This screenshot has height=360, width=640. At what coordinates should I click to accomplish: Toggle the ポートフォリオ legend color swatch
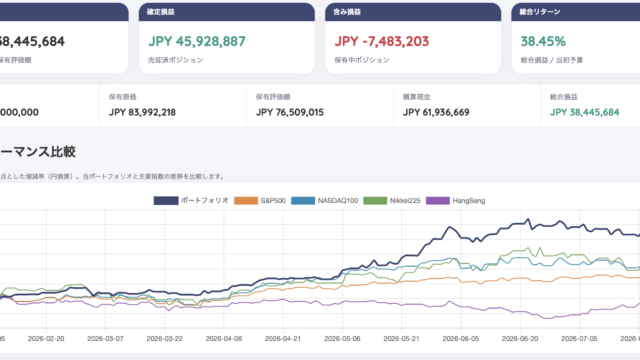(x=166, y=200)
